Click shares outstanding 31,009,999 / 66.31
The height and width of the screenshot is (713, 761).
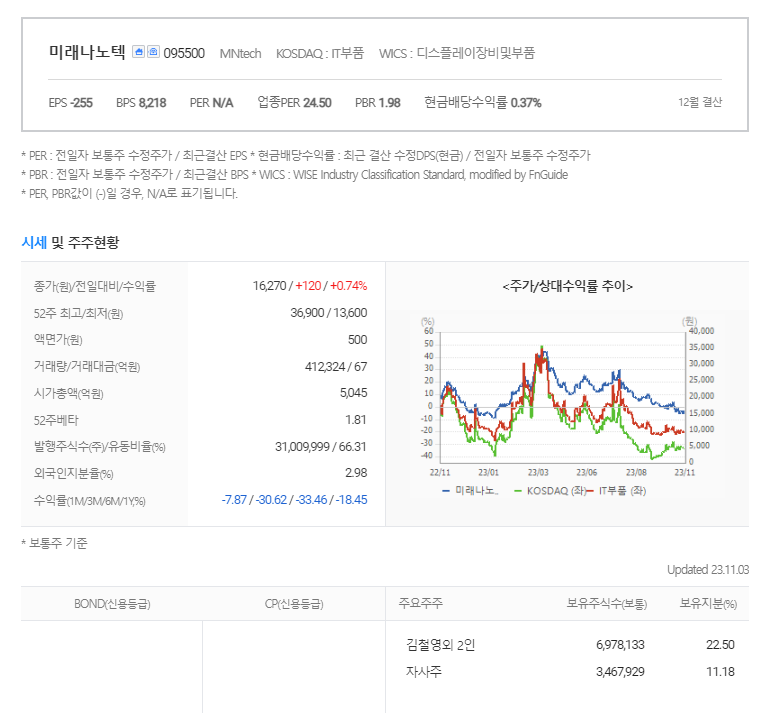pyautogui.click(x=320, y=447)
